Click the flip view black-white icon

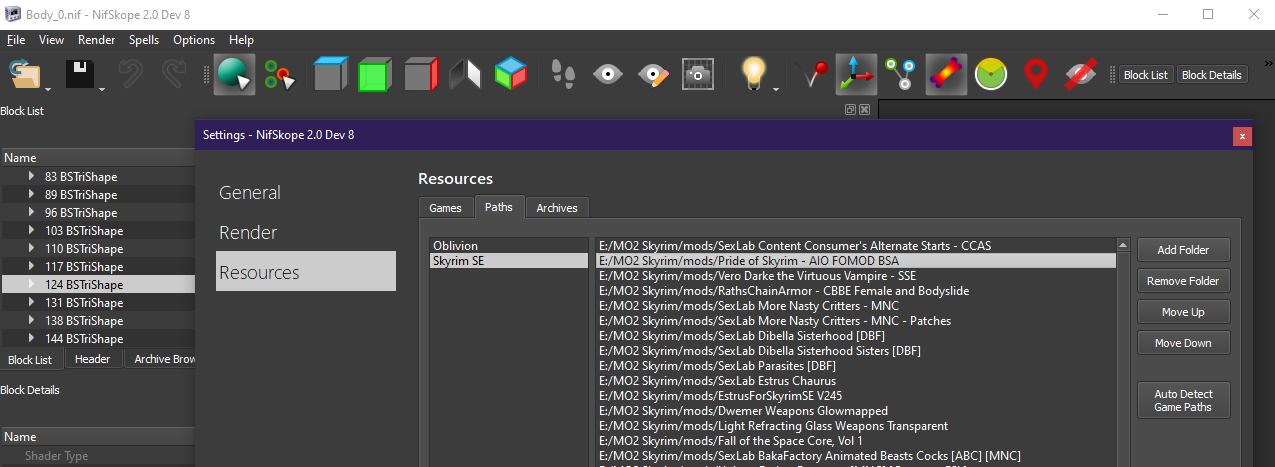(x=466, y=75)
